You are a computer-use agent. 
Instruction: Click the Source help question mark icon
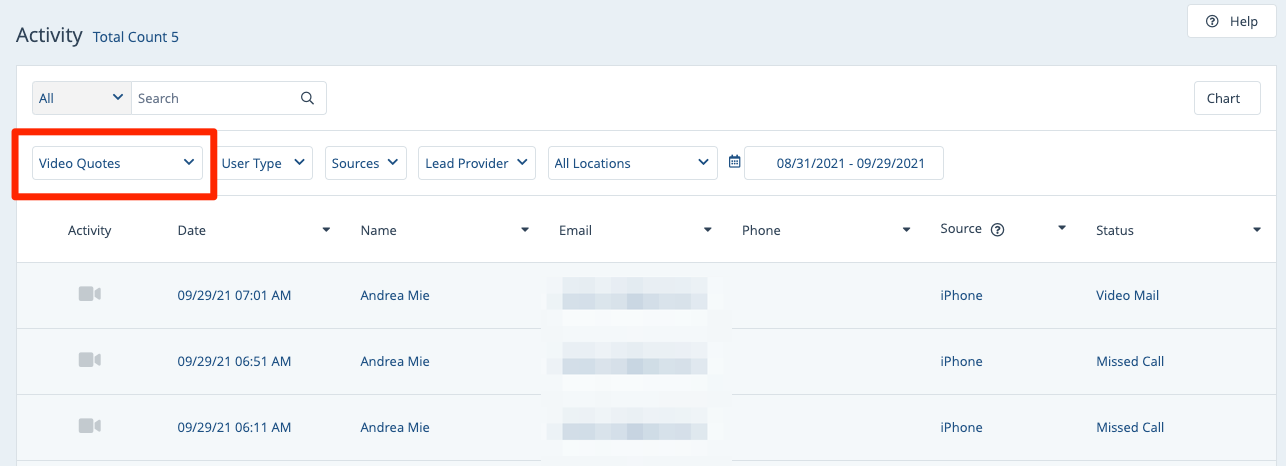click(997, 229)
